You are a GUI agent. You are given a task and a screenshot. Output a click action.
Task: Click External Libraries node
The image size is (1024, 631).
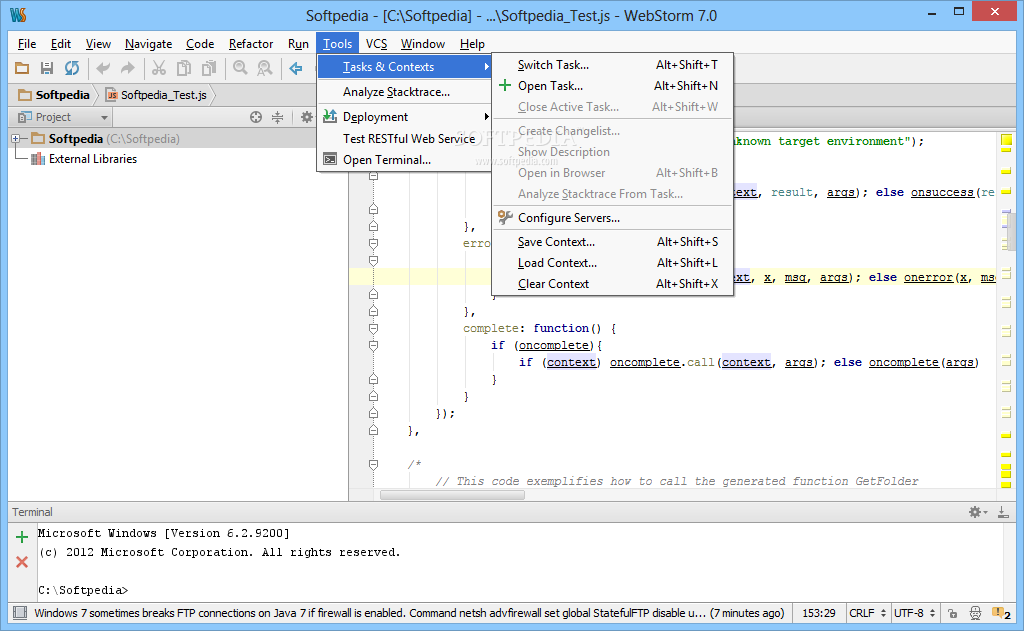point(93,159)
